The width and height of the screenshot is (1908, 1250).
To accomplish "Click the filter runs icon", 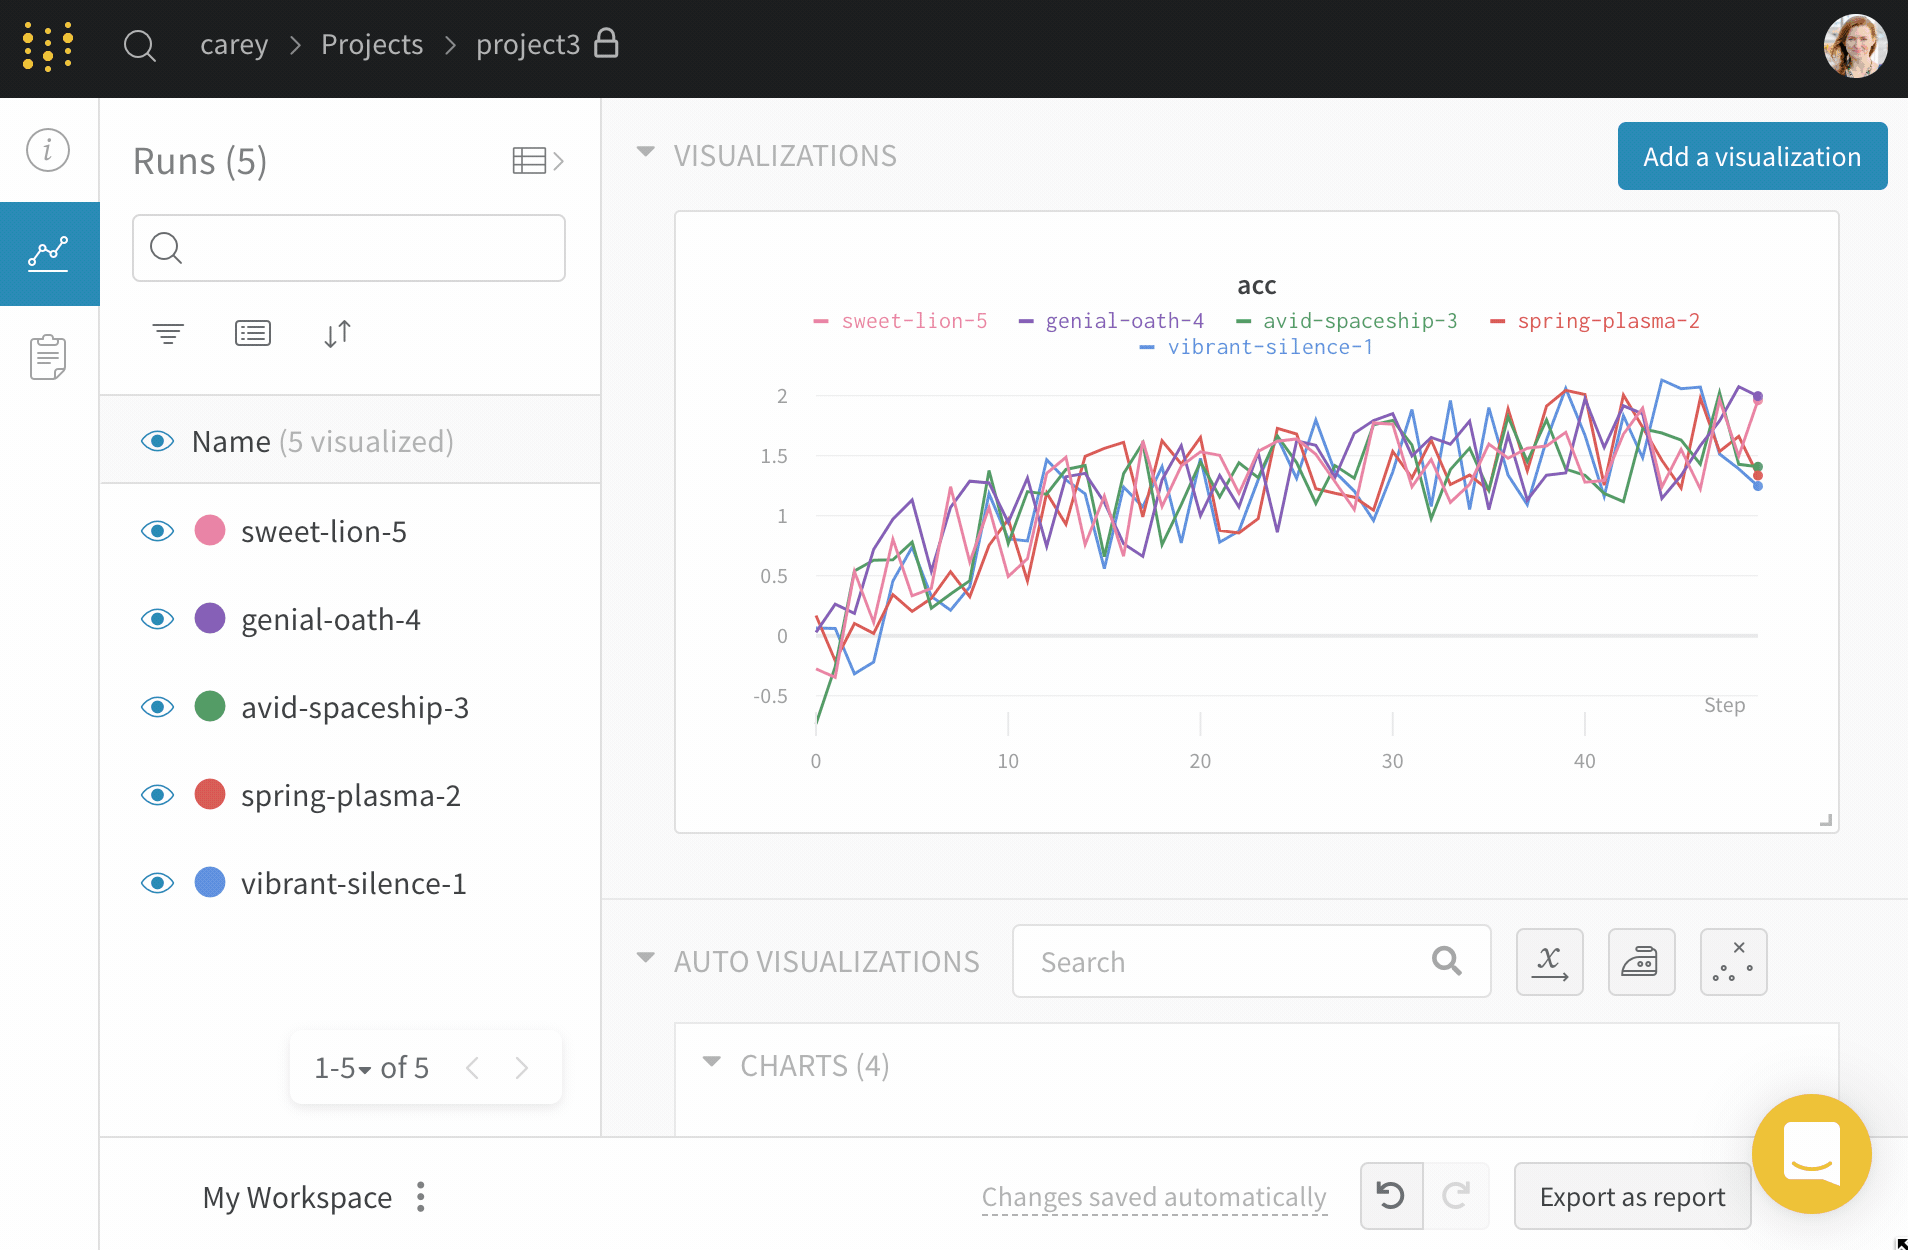I will [168, 333].
